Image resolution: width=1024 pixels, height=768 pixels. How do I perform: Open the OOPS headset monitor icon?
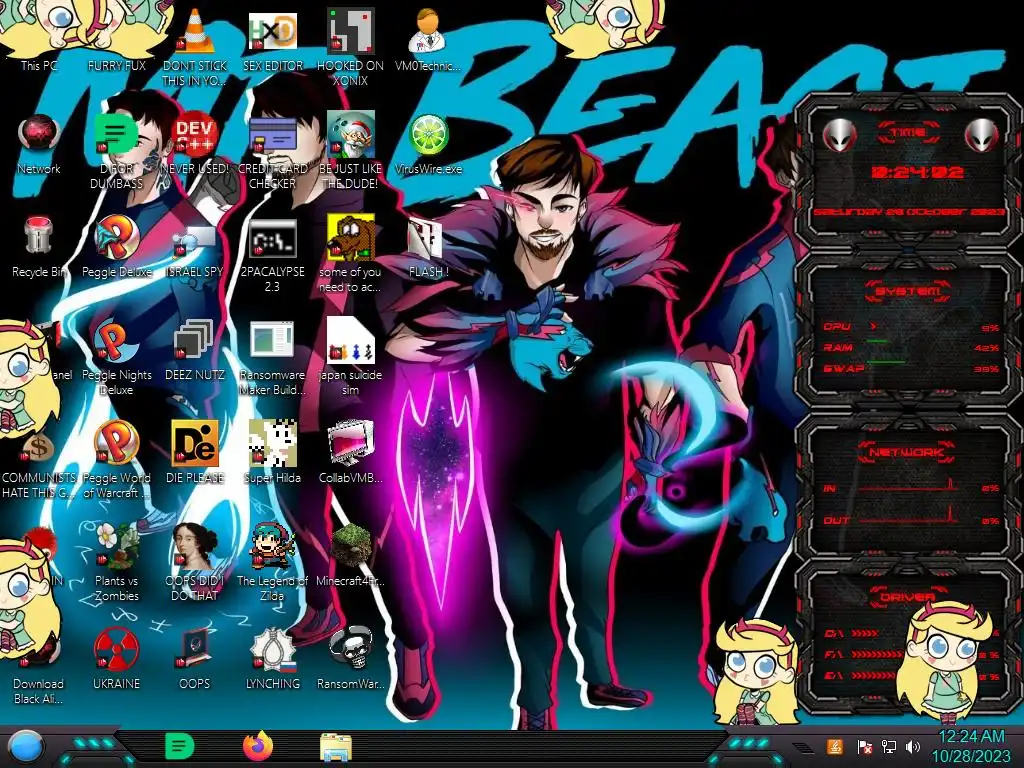click(x=195, y=658)
